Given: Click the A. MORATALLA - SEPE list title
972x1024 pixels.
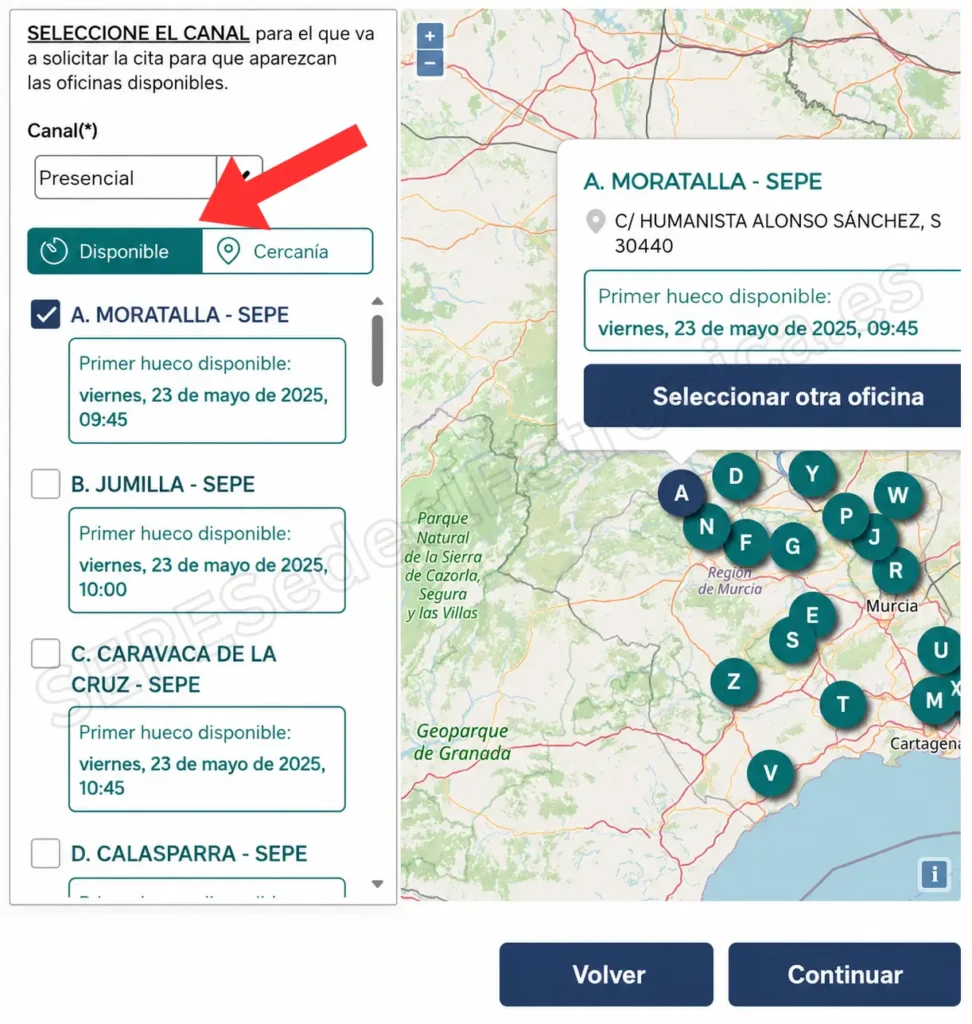Looking at the screenshot, I should point(180,315).
